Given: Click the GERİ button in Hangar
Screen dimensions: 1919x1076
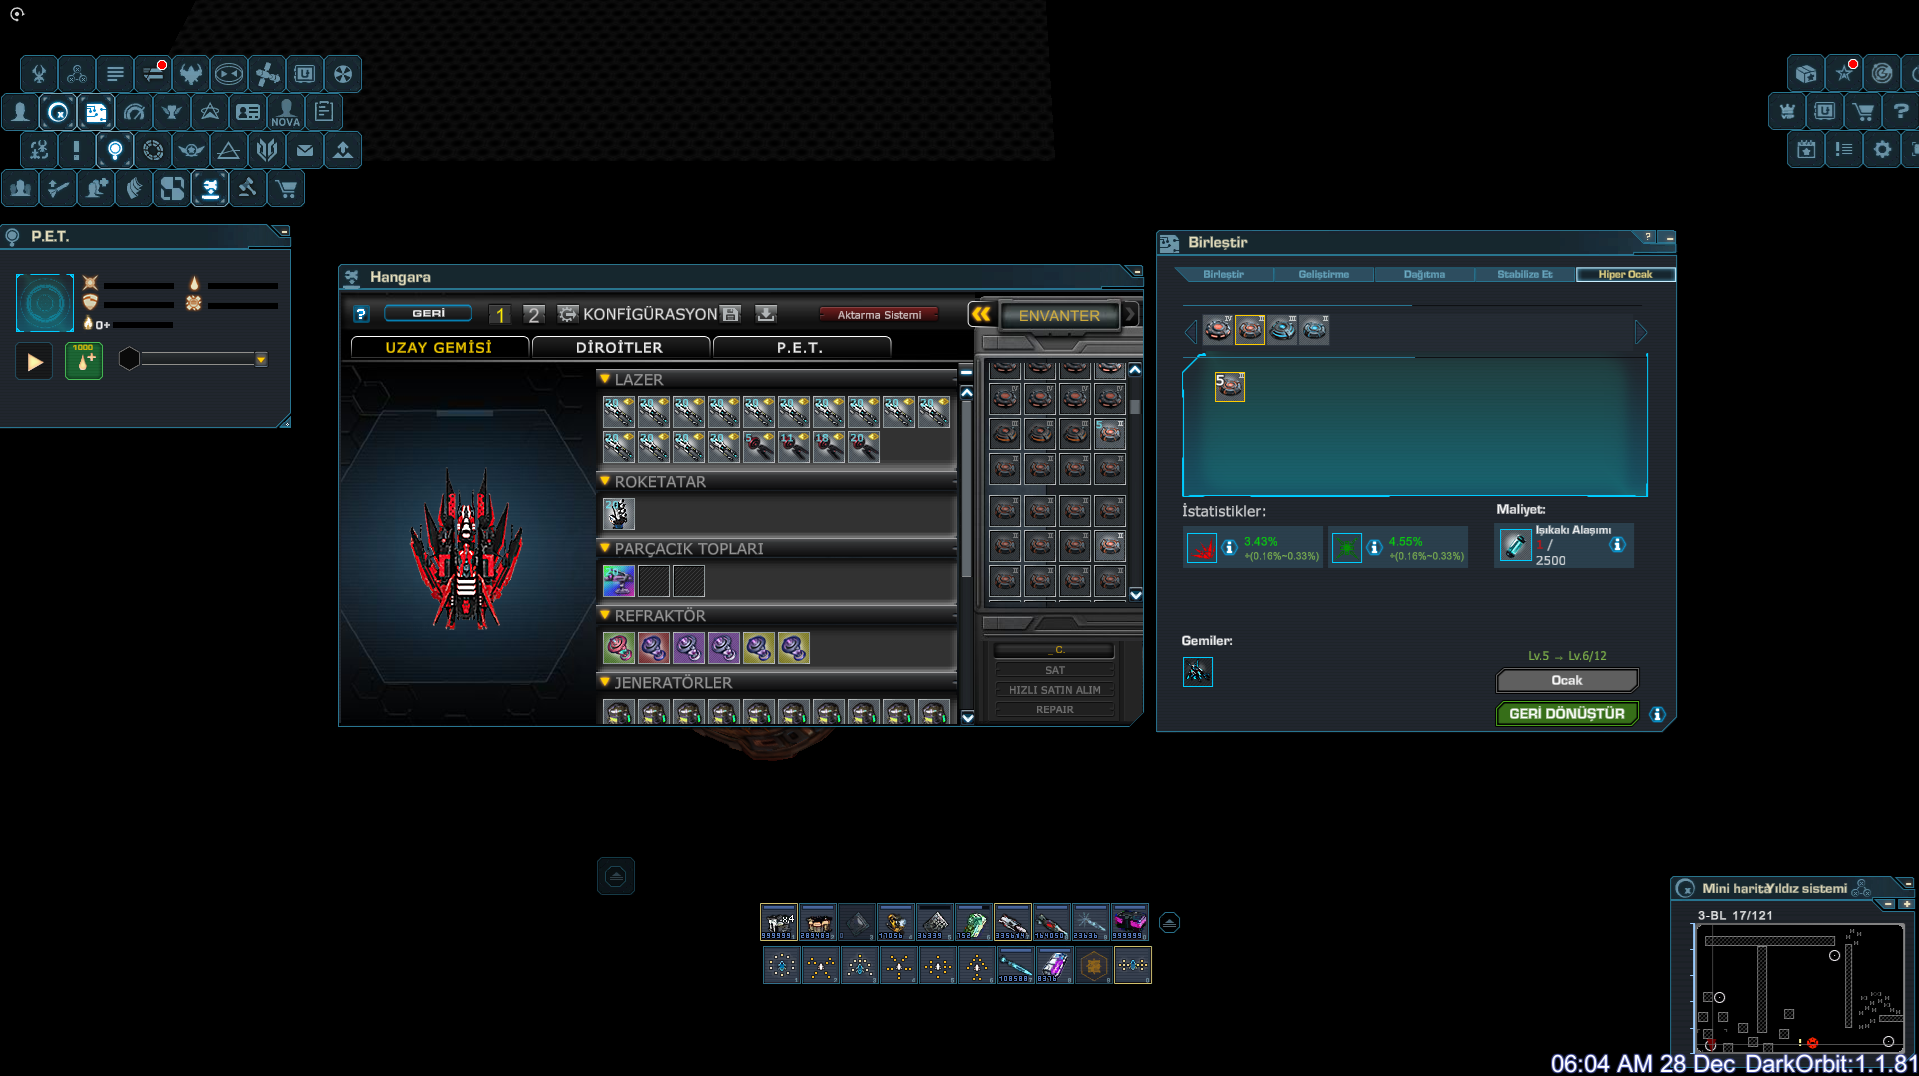Looking at the screenshot, I should [x=428, y=313].
